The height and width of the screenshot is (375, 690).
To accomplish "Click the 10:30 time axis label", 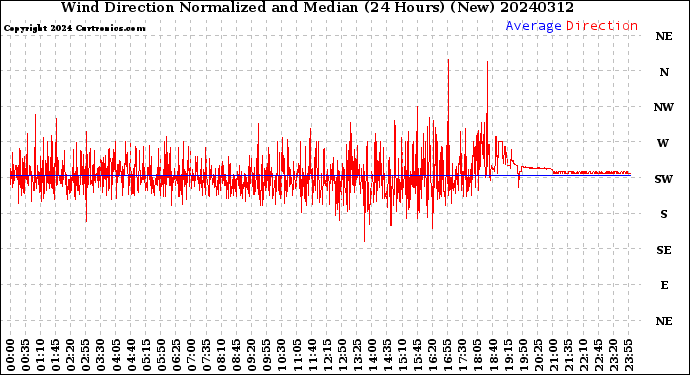I will [x=282, y=355].
